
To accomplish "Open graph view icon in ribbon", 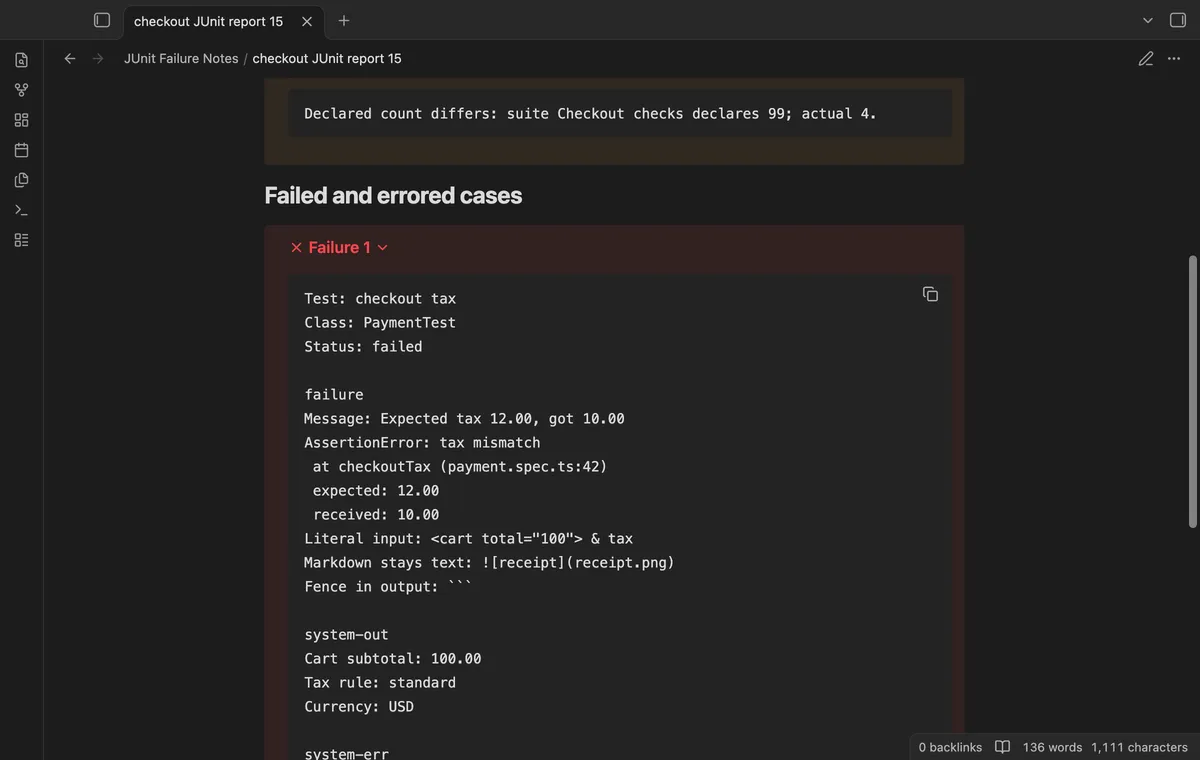I will (21, 90).
